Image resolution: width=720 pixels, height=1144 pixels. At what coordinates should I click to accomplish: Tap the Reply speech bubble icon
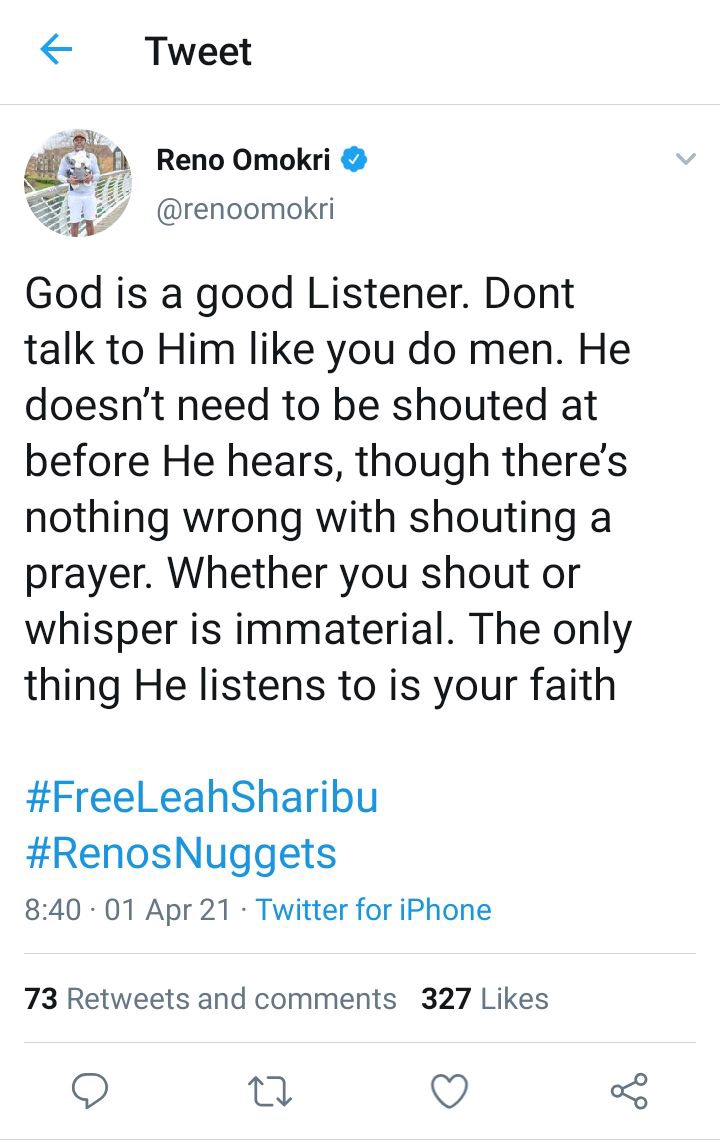click(x=90, y=1091)
